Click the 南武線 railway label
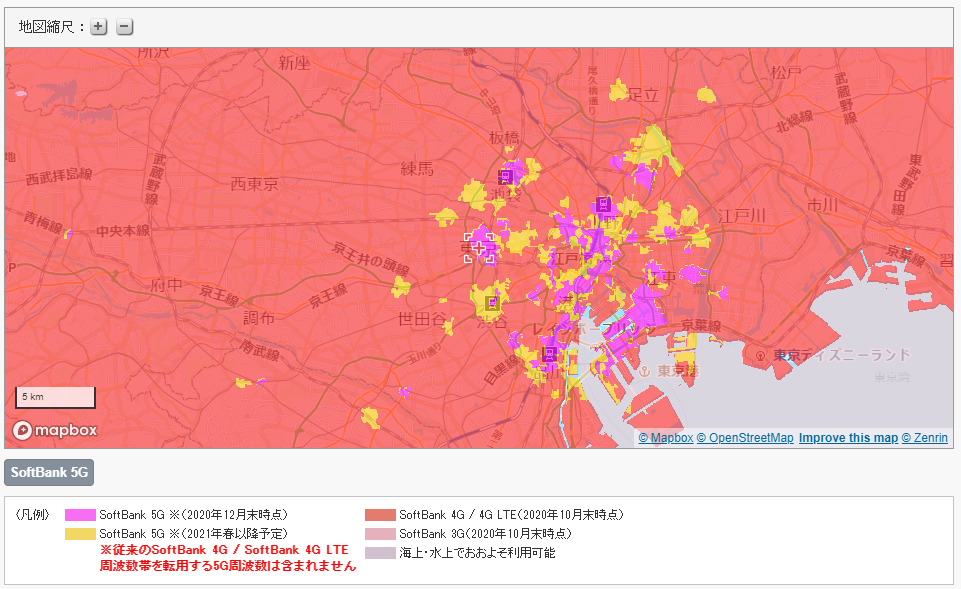The image size is (961, 589). point(260,350)
